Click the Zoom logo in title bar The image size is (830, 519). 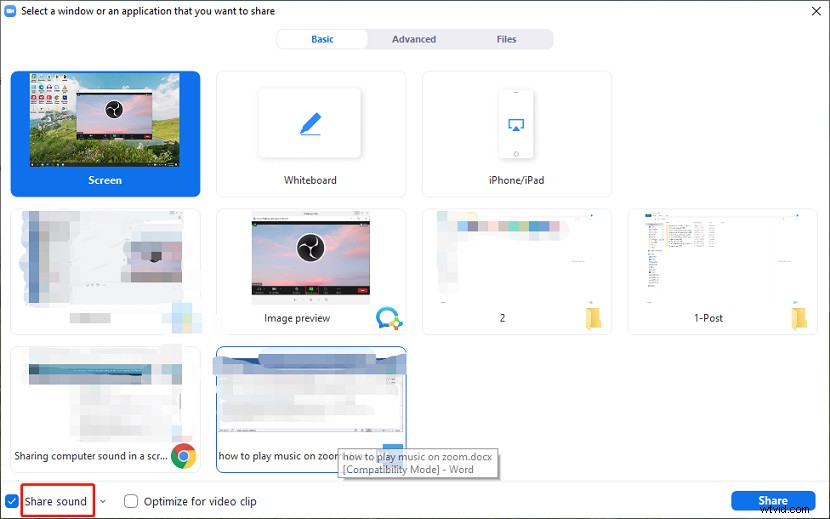coord(10,11)
